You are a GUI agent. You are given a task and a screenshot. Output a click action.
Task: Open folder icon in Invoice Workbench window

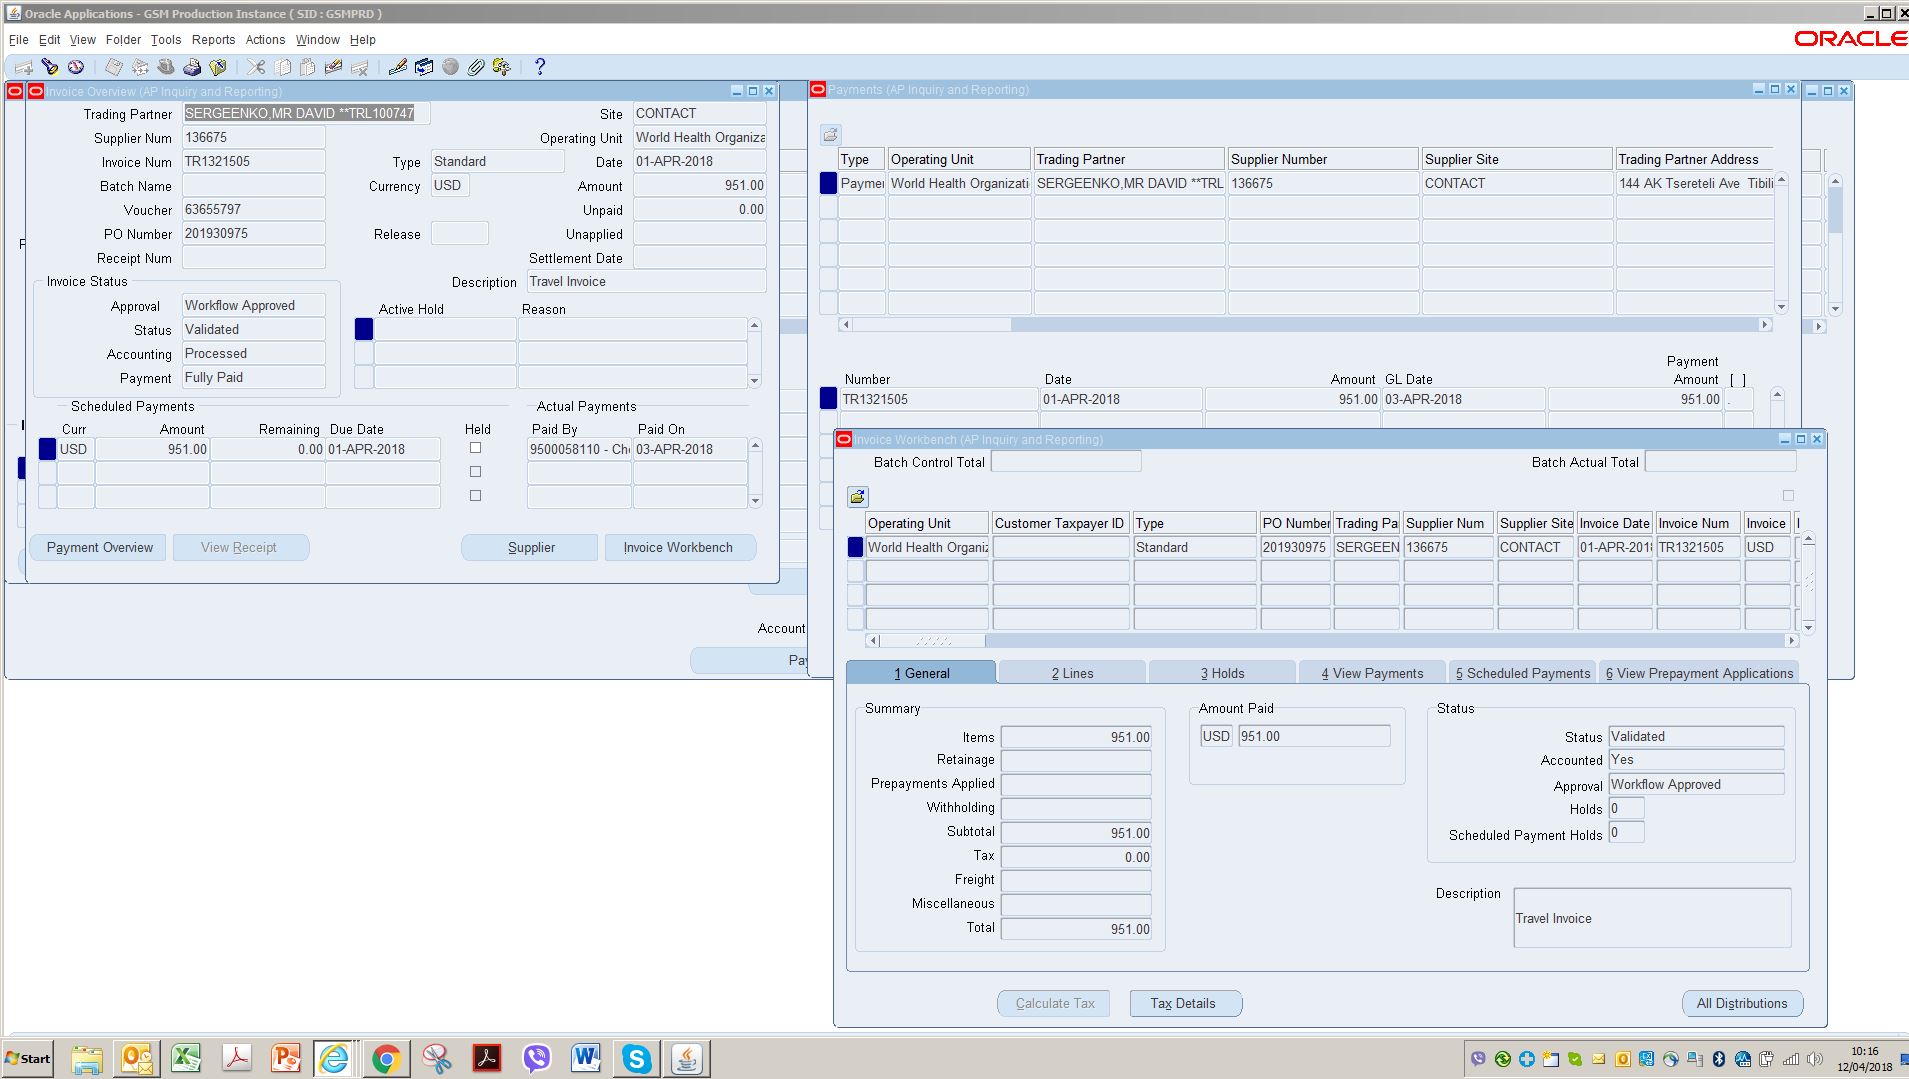tap(858, 497)
